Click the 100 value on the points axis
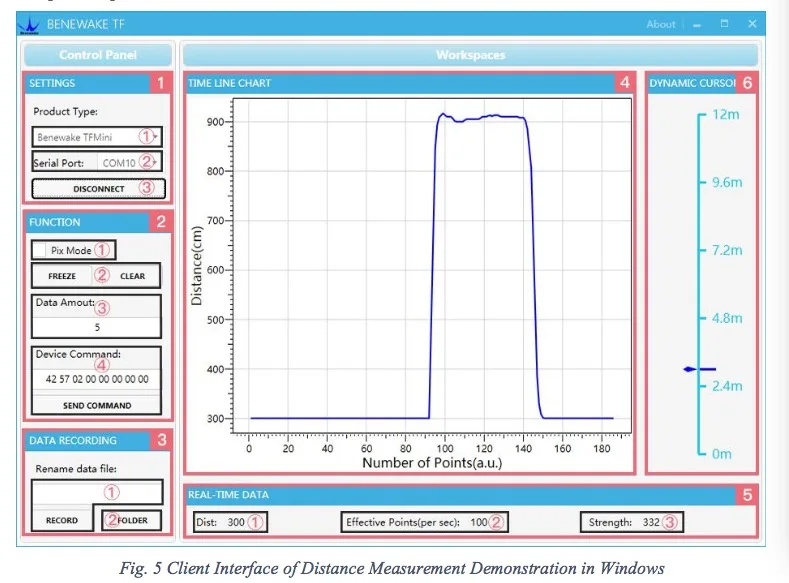The width and height of the screenshot is (789, 583). 444,448
